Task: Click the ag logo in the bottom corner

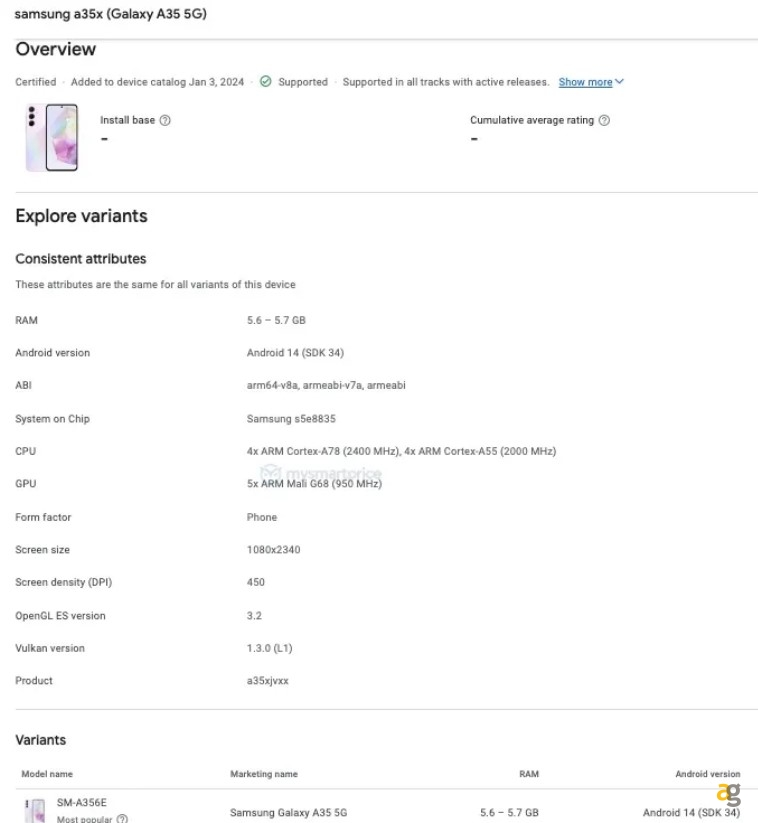Action: click(729, 791)
